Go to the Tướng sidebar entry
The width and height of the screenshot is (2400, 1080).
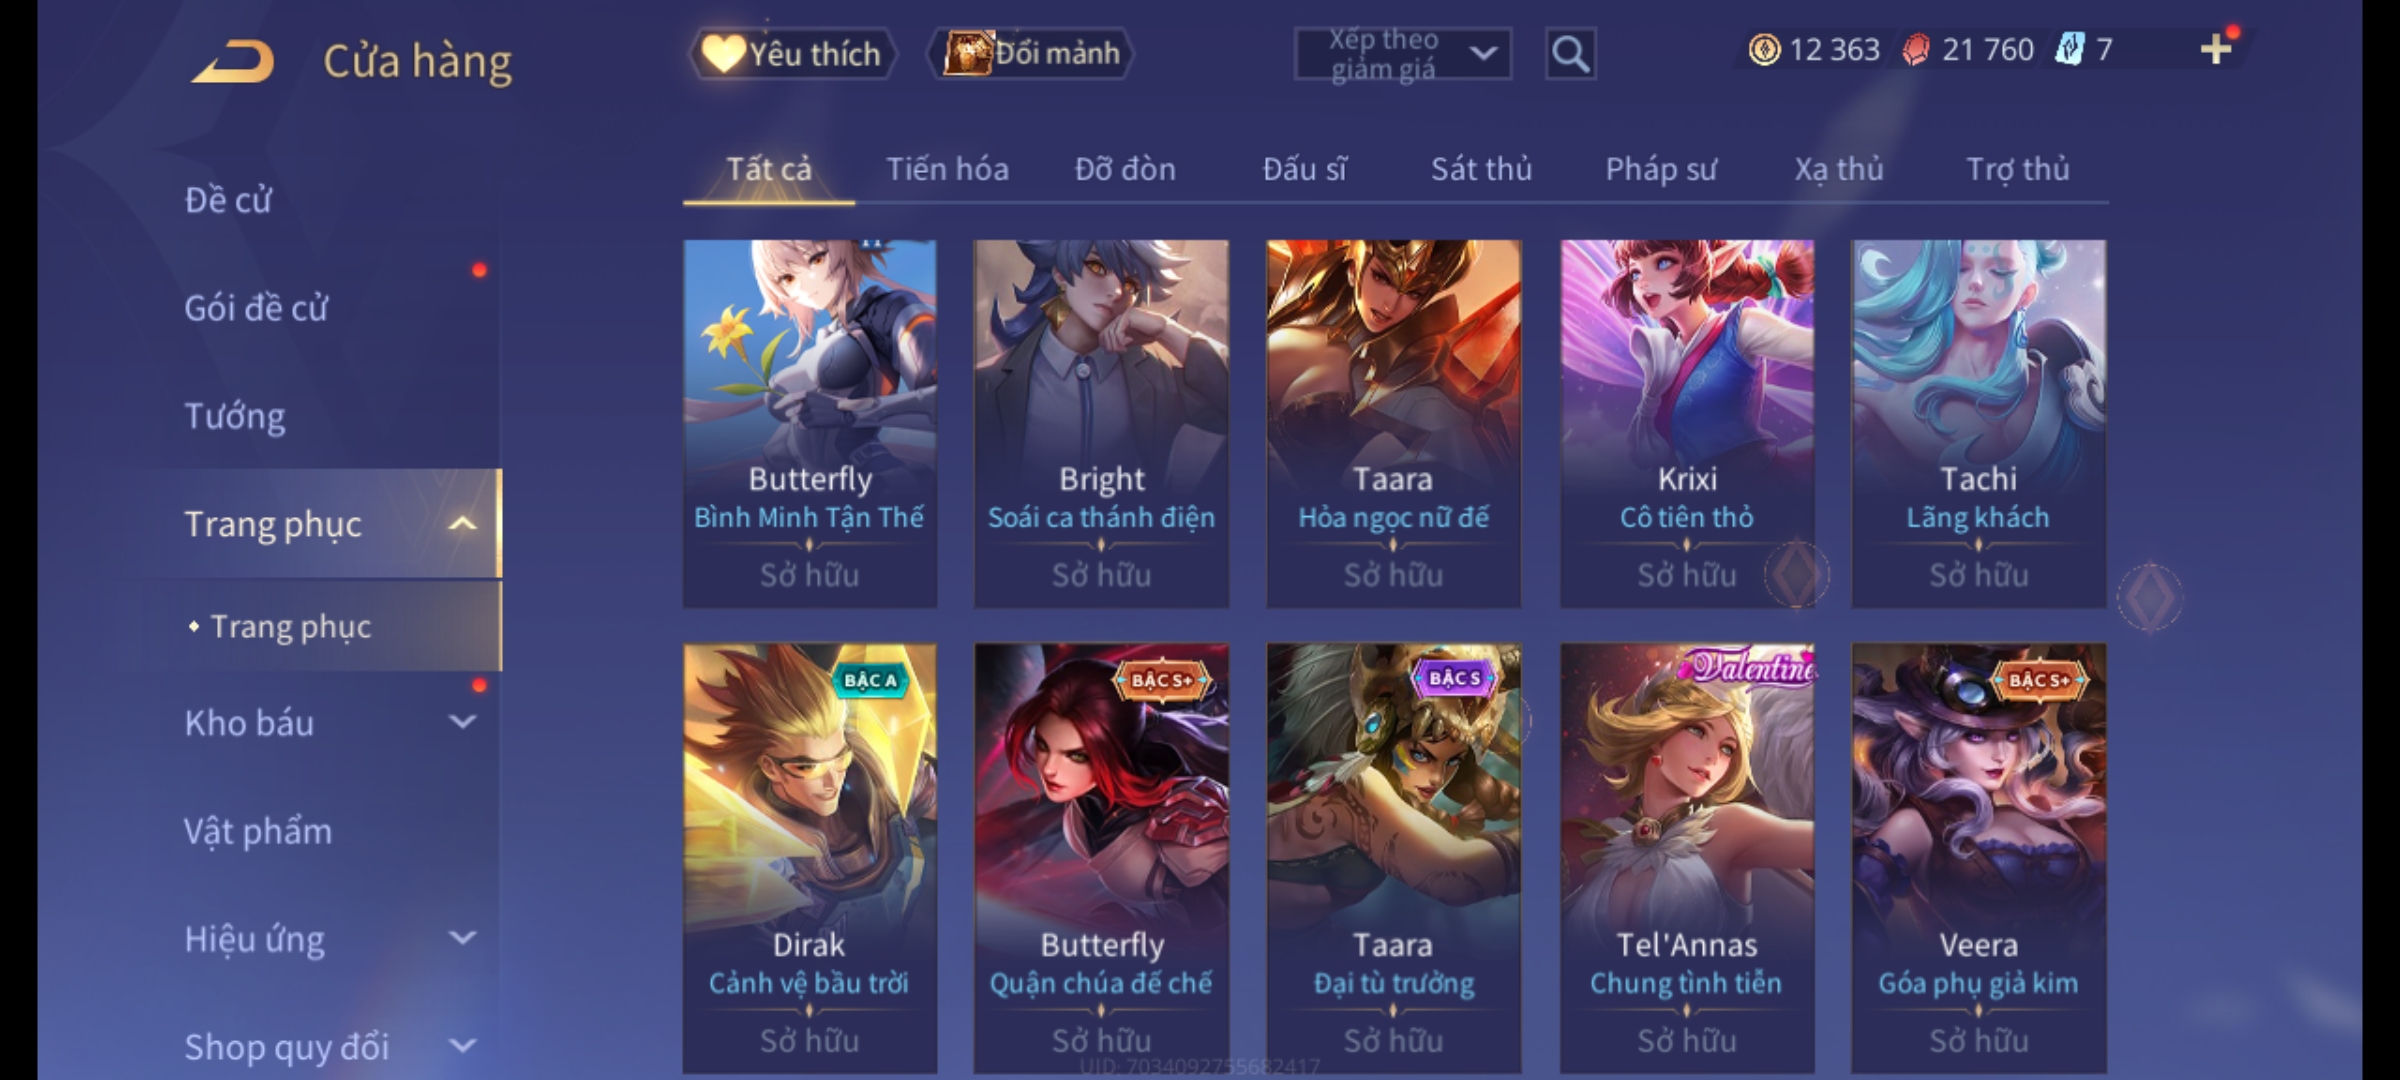point(235,415)
